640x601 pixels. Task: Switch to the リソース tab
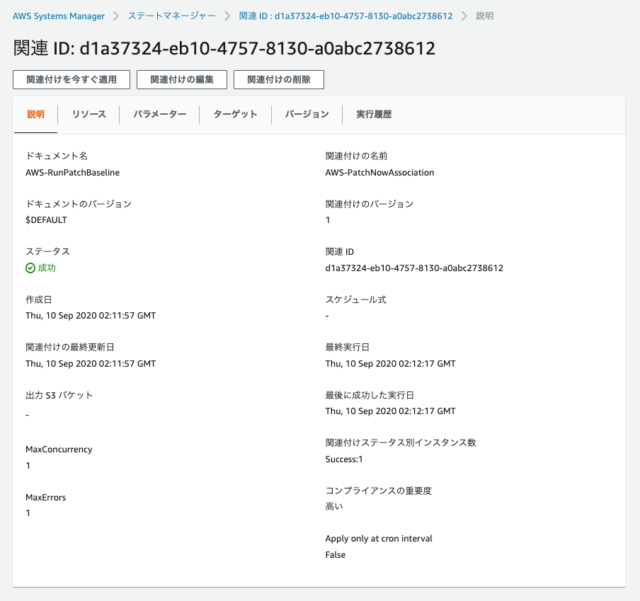pos(89,114)
